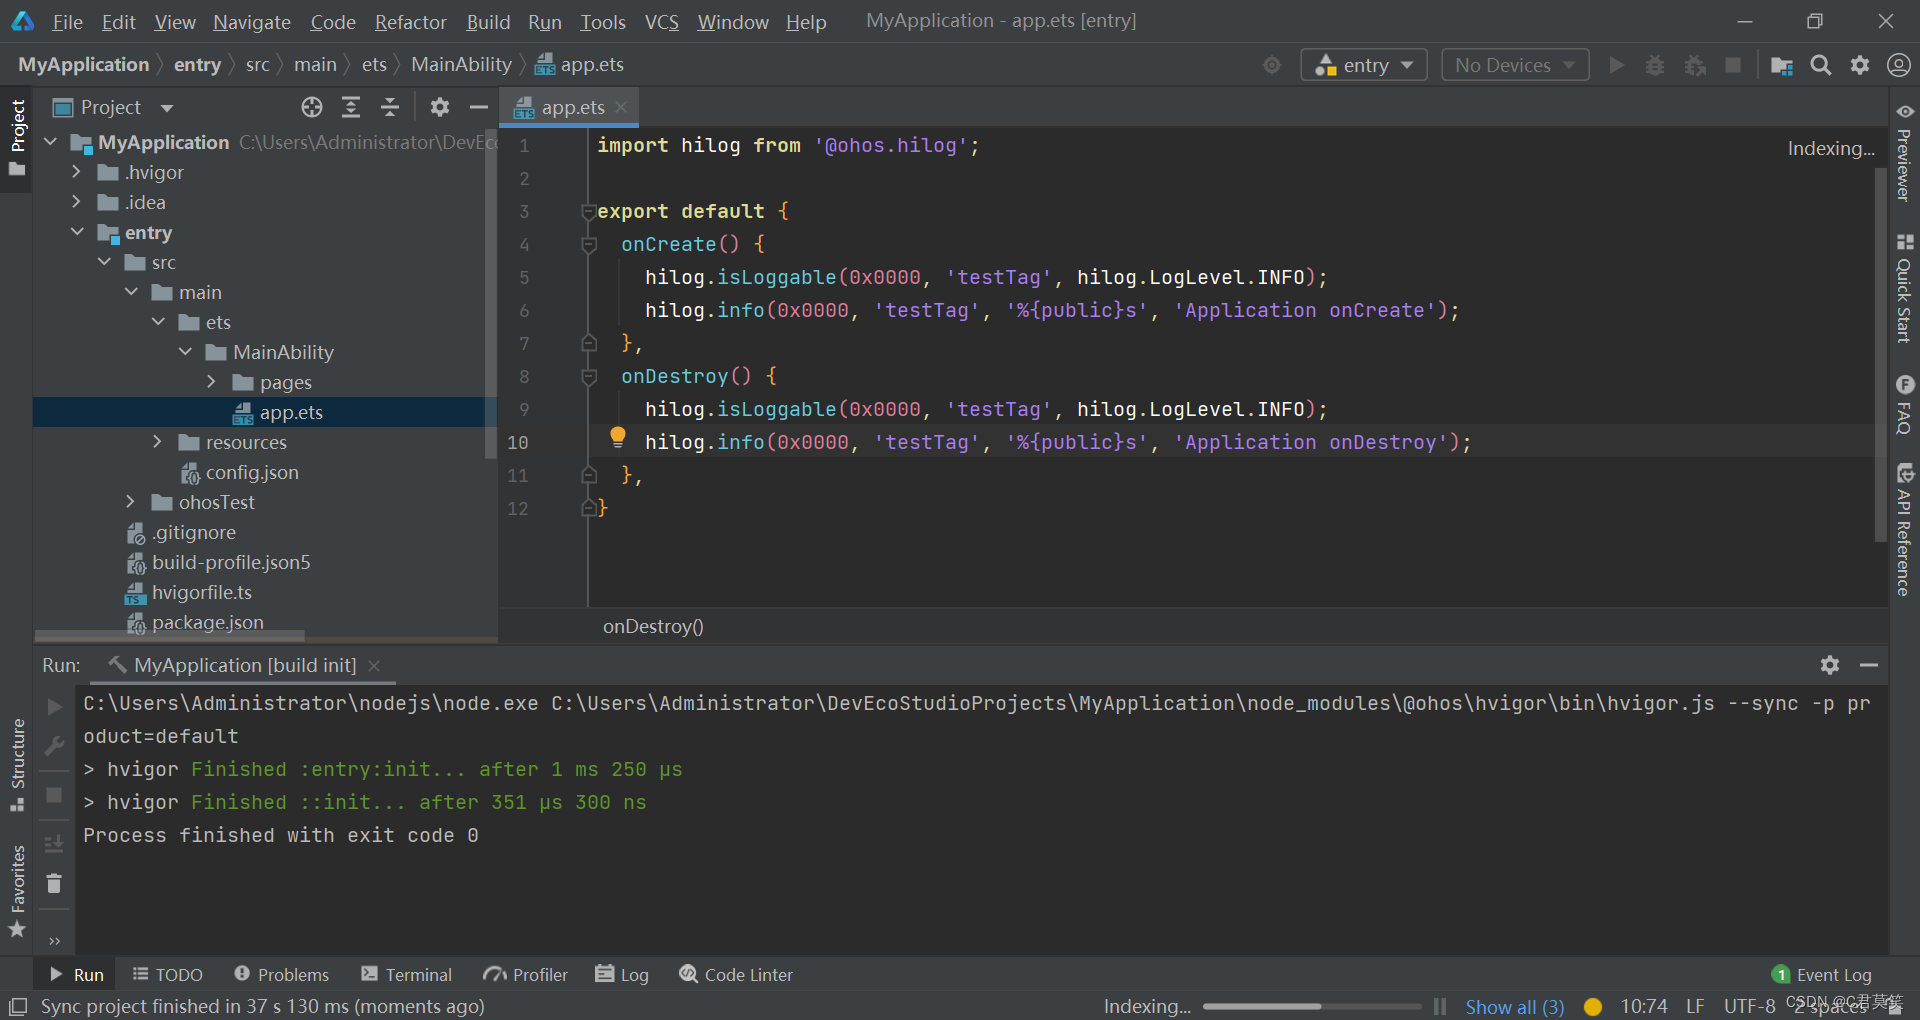
Task: Toggle the Structure side tool window
Action: pyautogui.click(x=17, y=764)
